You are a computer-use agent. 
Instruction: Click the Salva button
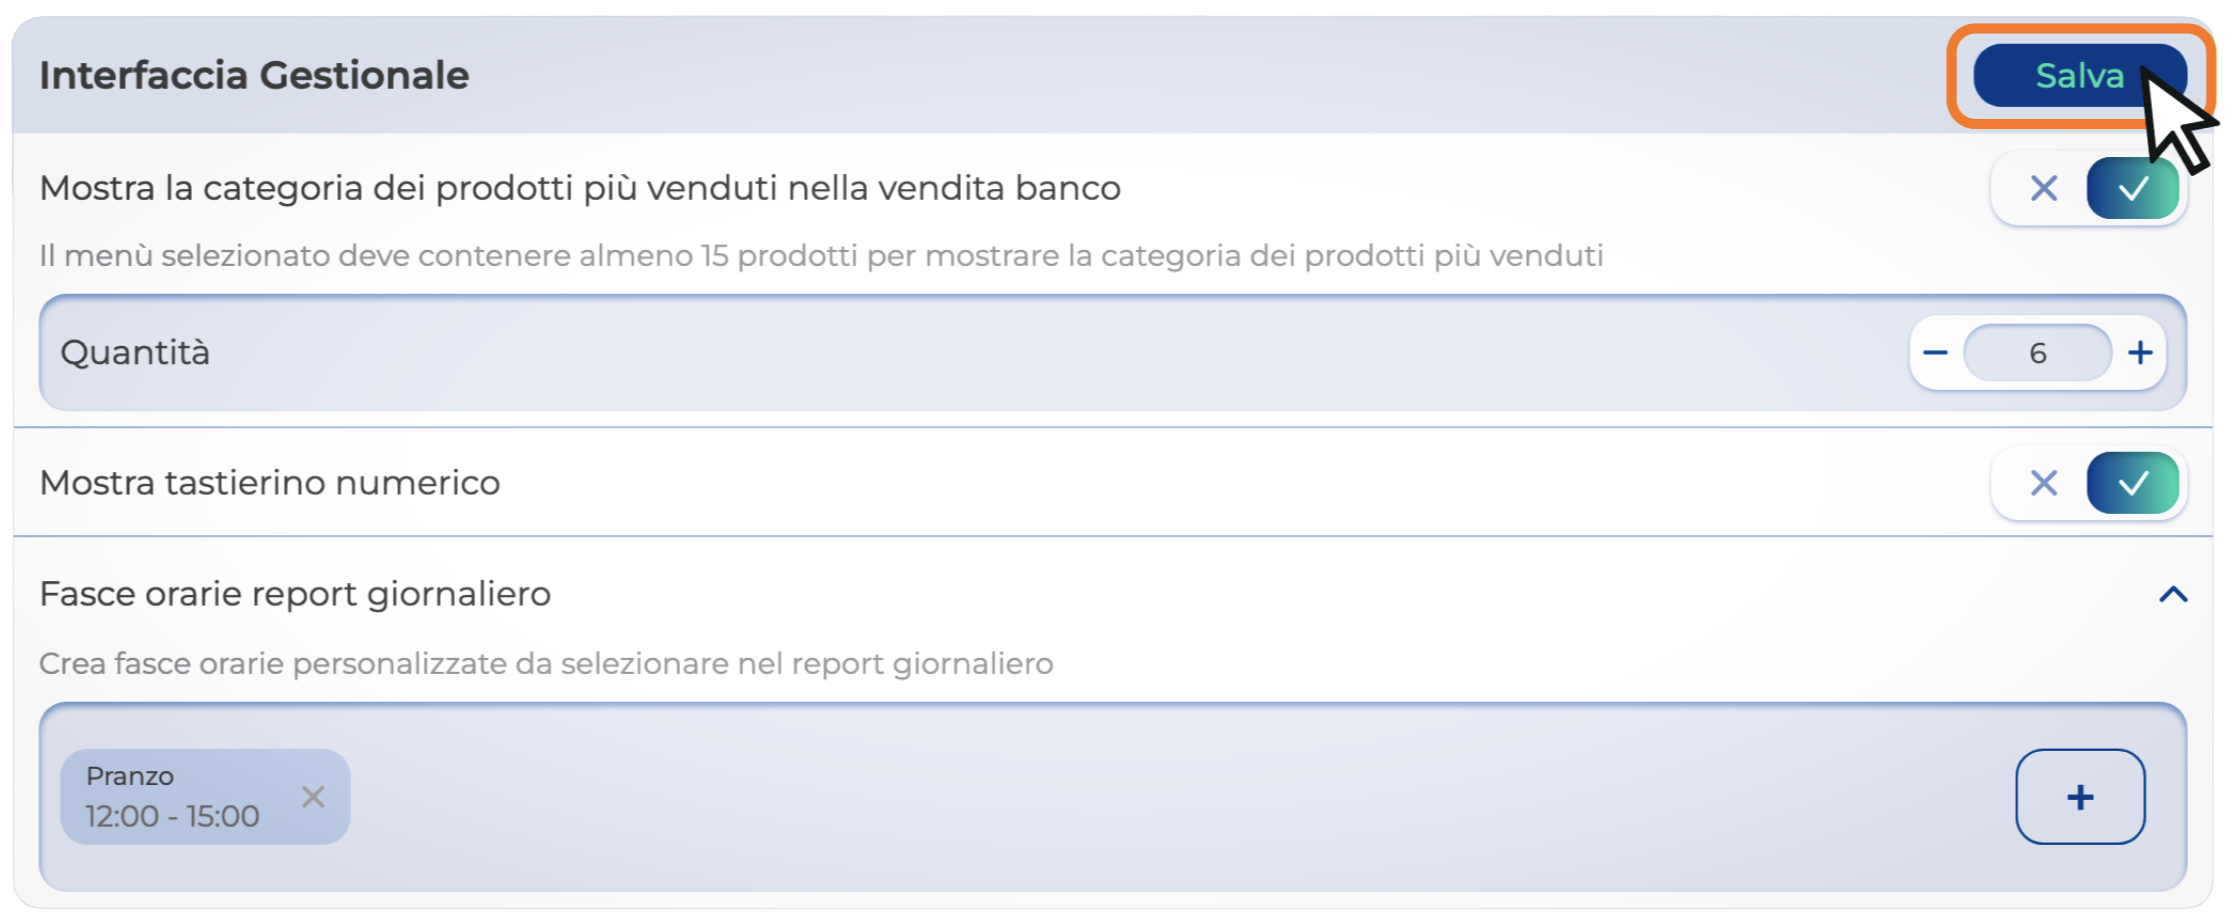[x=2078, y=76]
